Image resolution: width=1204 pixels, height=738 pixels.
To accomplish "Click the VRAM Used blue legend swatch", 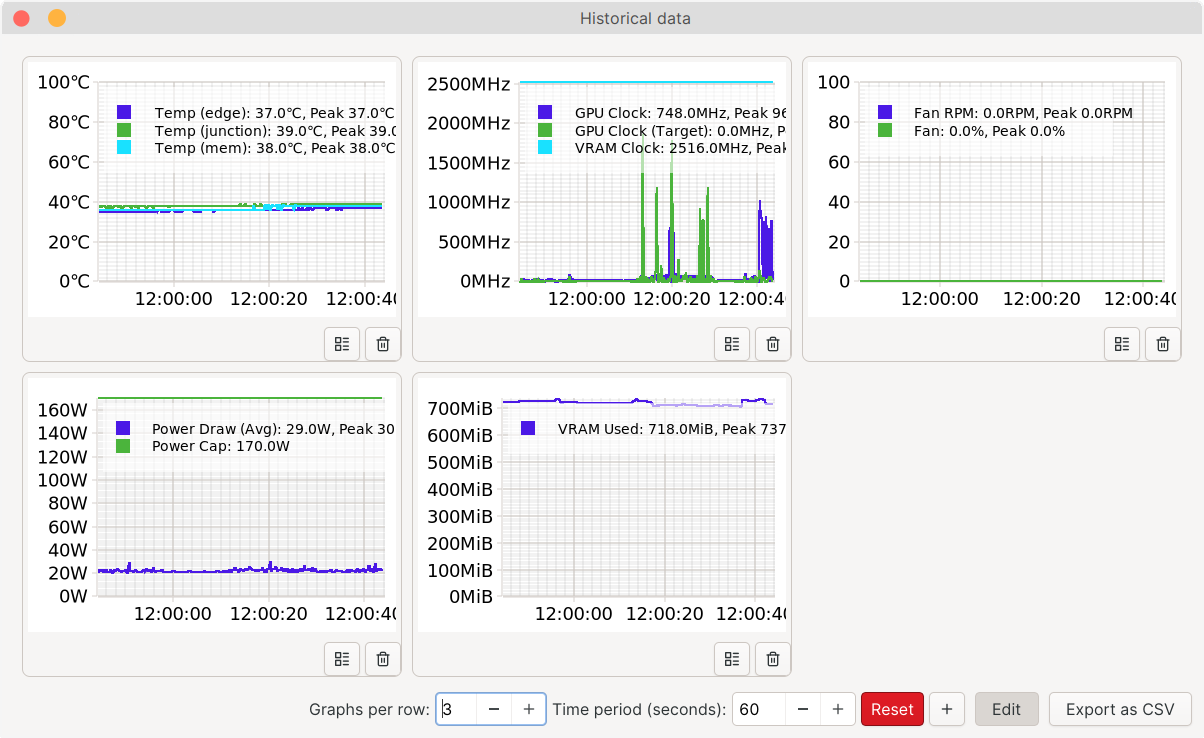I will click(528, 429).
